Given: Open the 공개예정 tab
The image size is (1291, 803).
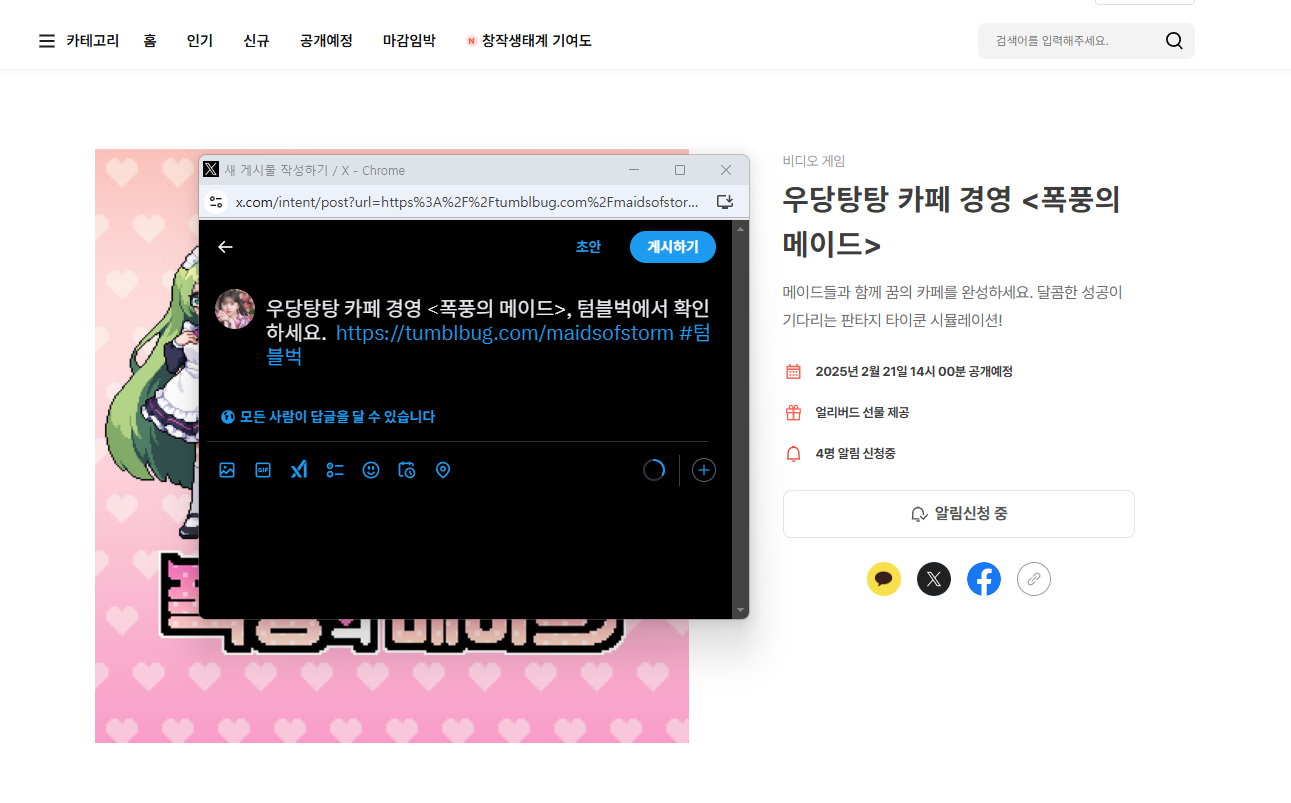Looking at the screenshot, I should pos(326,41).
